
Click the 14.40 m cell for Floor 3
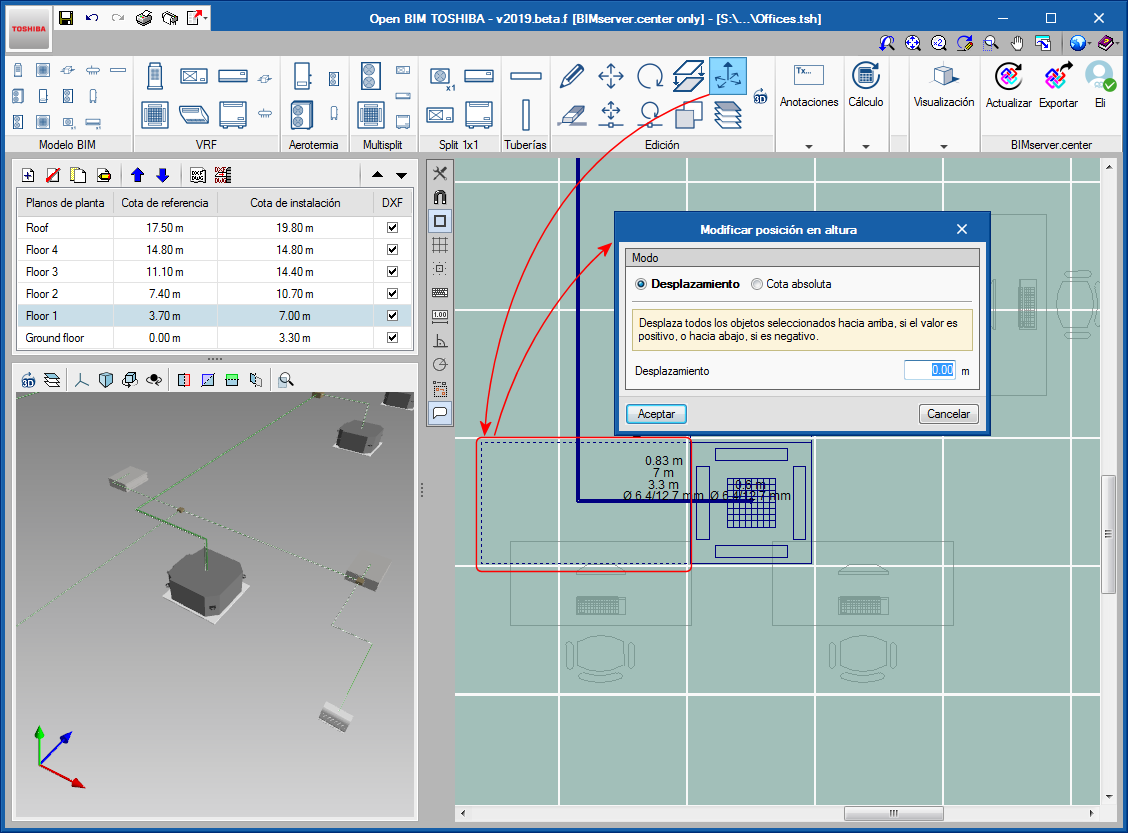(295, 272)
